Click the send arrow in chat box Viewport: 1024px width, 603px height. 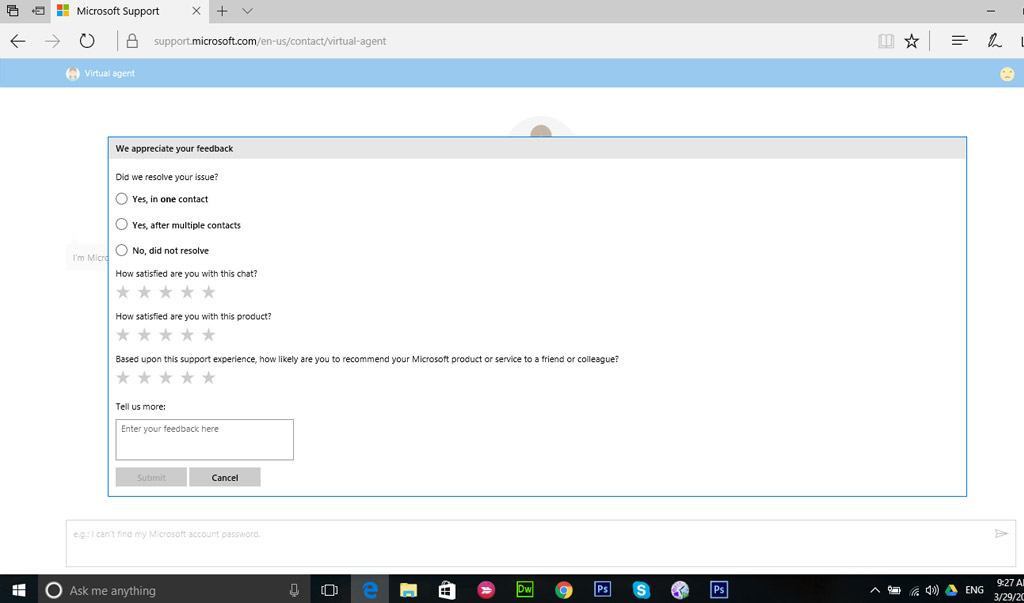tap(1001, 534)
